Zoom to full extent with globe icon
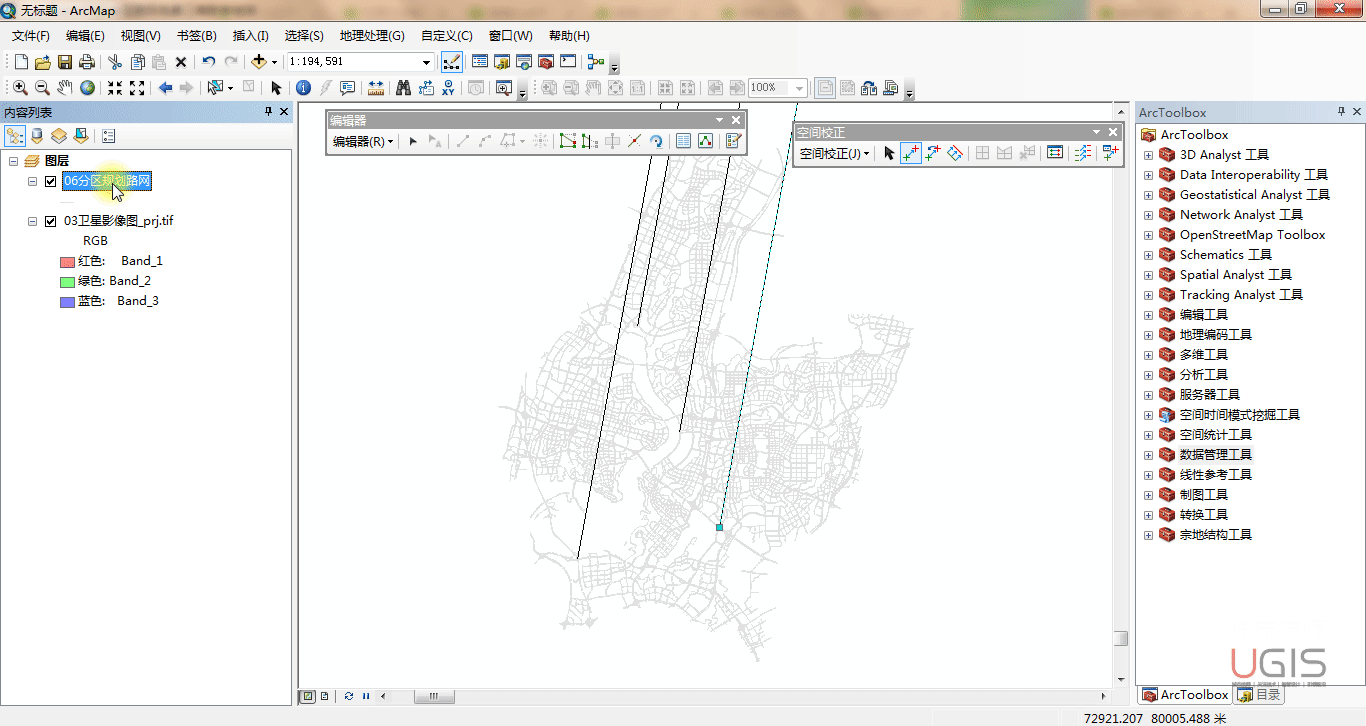 click(88, 88)
